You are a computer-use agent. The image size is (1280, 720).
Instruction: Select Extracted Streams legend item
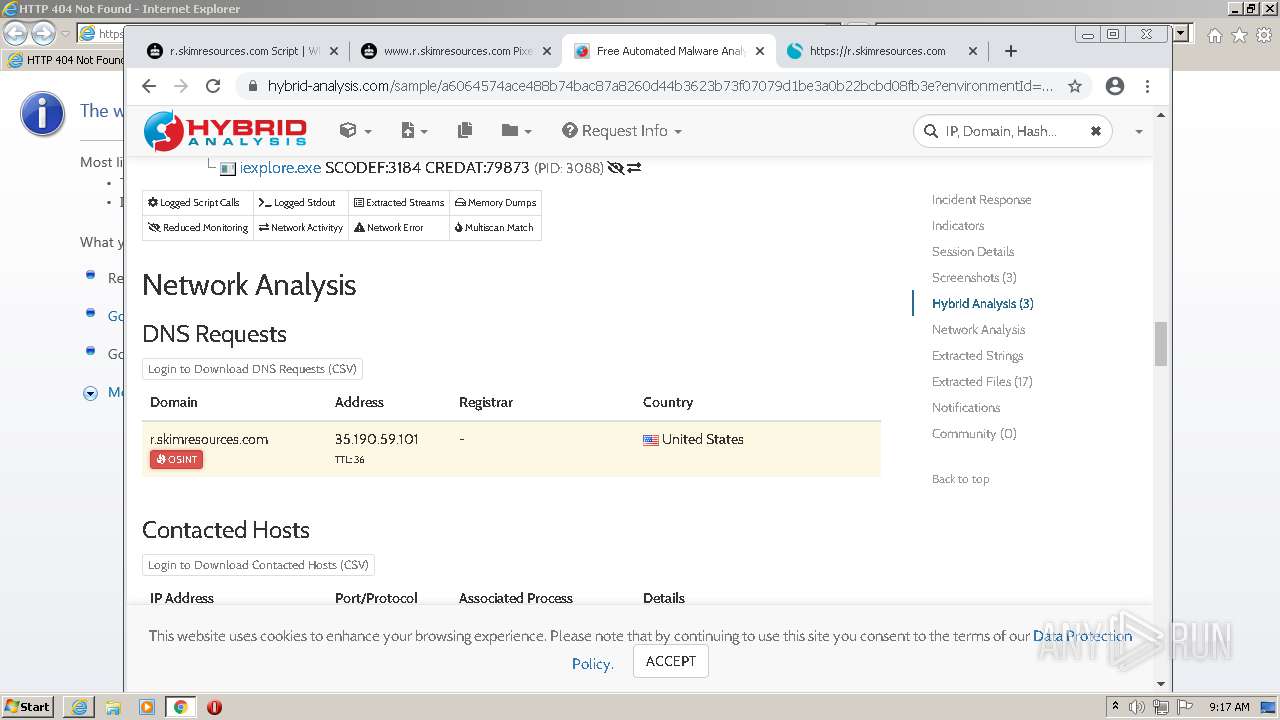point(399,203)
